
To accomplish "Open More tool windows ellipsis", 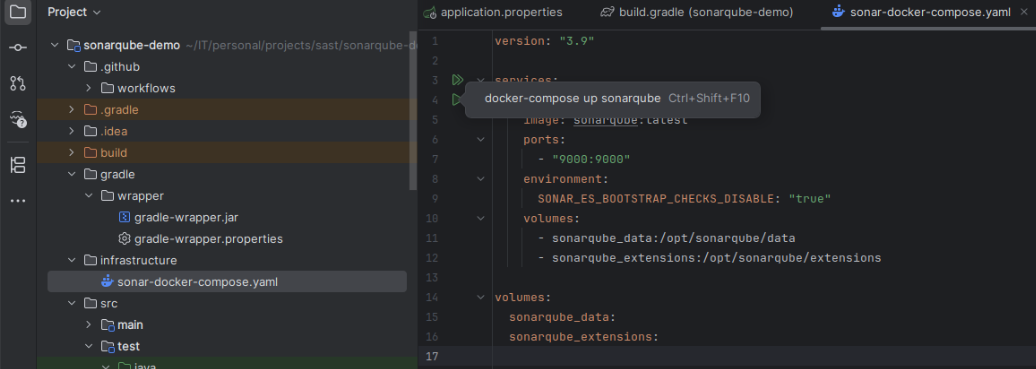I will [x=18, y=200].
